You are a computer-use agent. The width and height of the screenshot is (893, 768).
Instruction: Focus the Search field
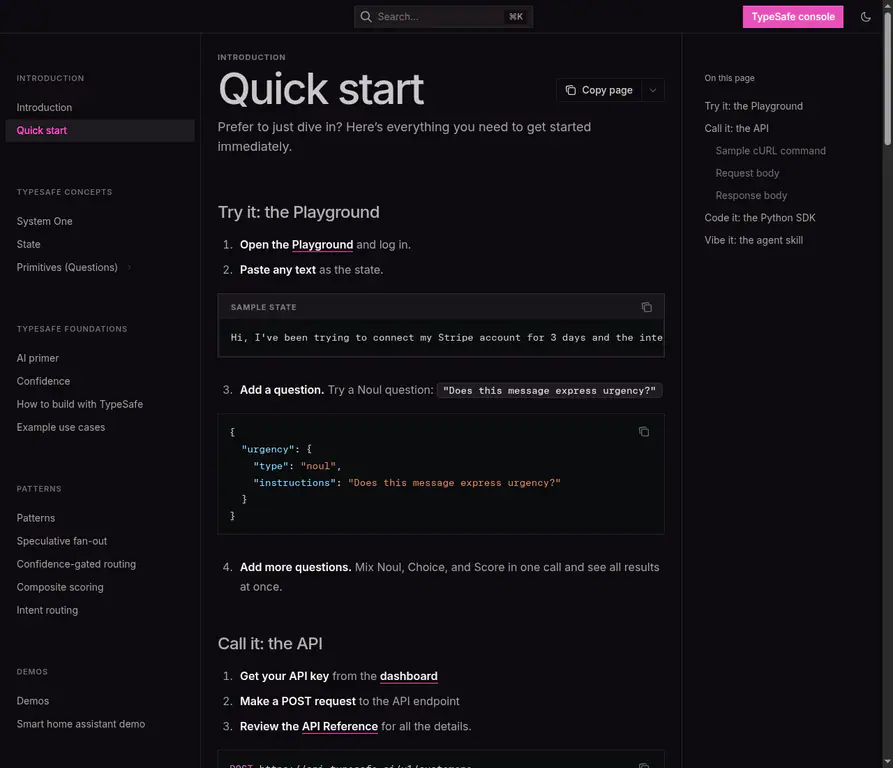coord(443,17)
